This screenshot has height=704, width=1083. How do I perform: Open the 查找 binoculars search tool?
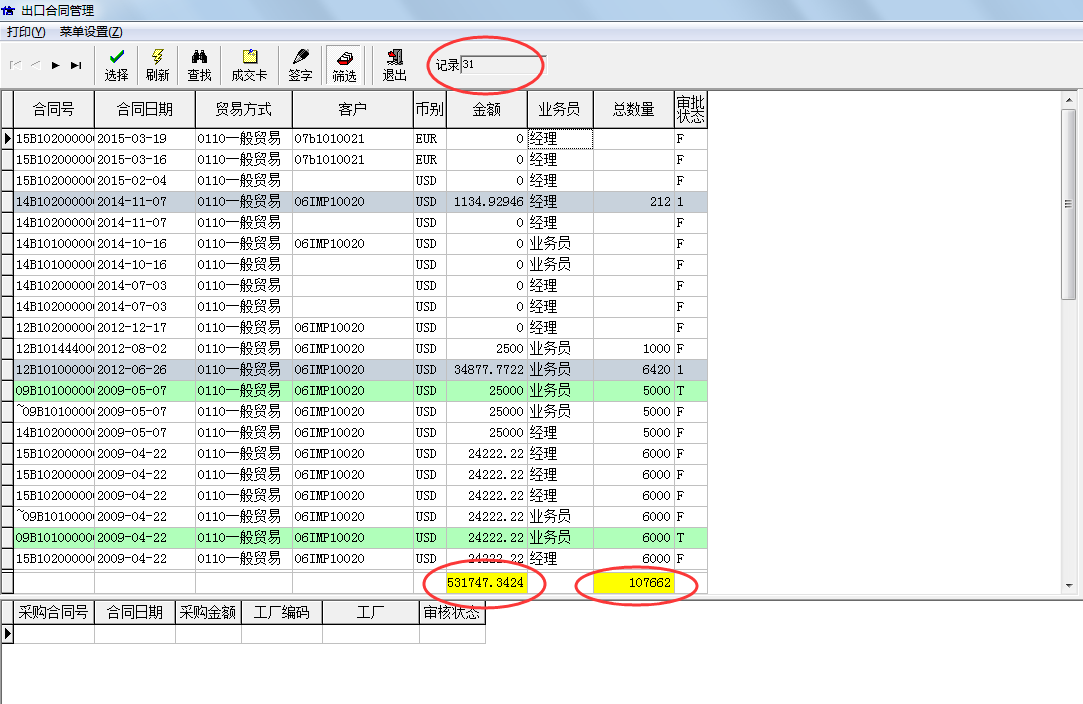(x=199, y=65)
